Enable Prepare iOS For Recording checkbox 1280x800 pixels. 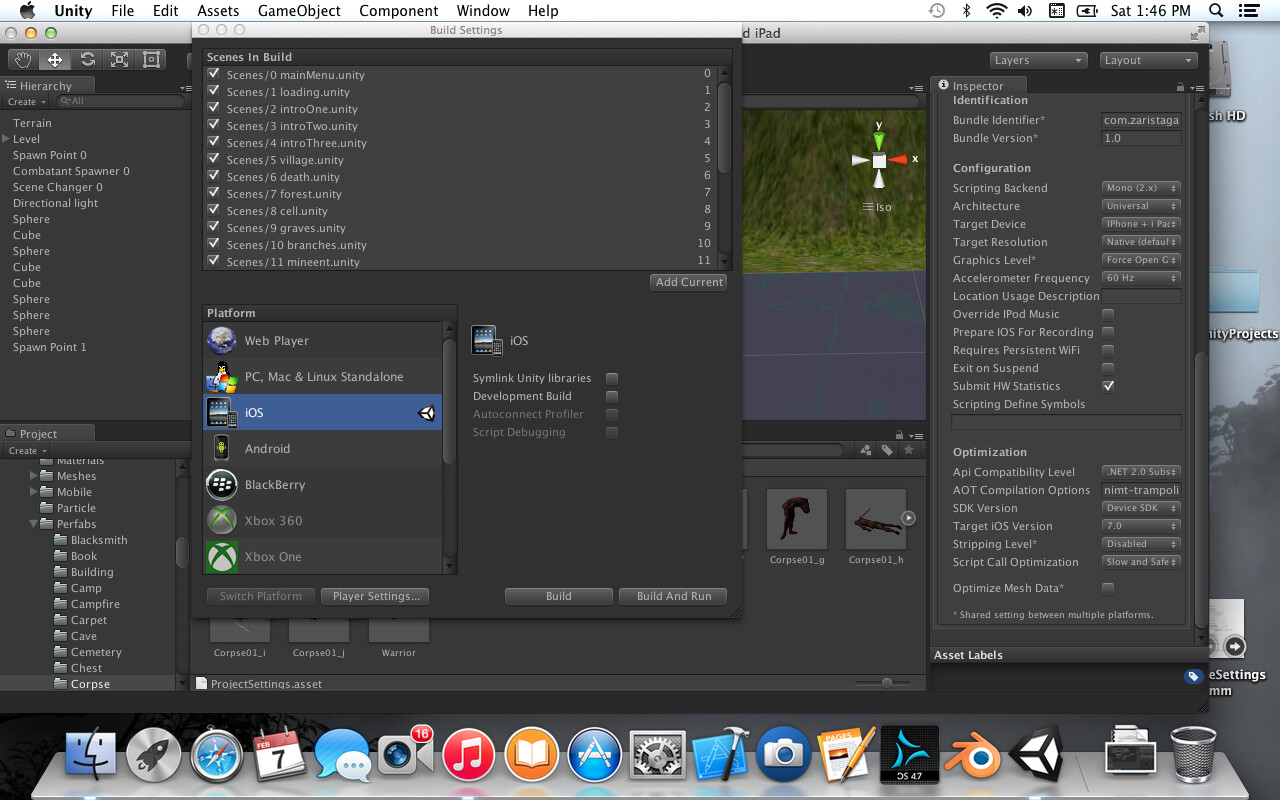coord(1108,332)
